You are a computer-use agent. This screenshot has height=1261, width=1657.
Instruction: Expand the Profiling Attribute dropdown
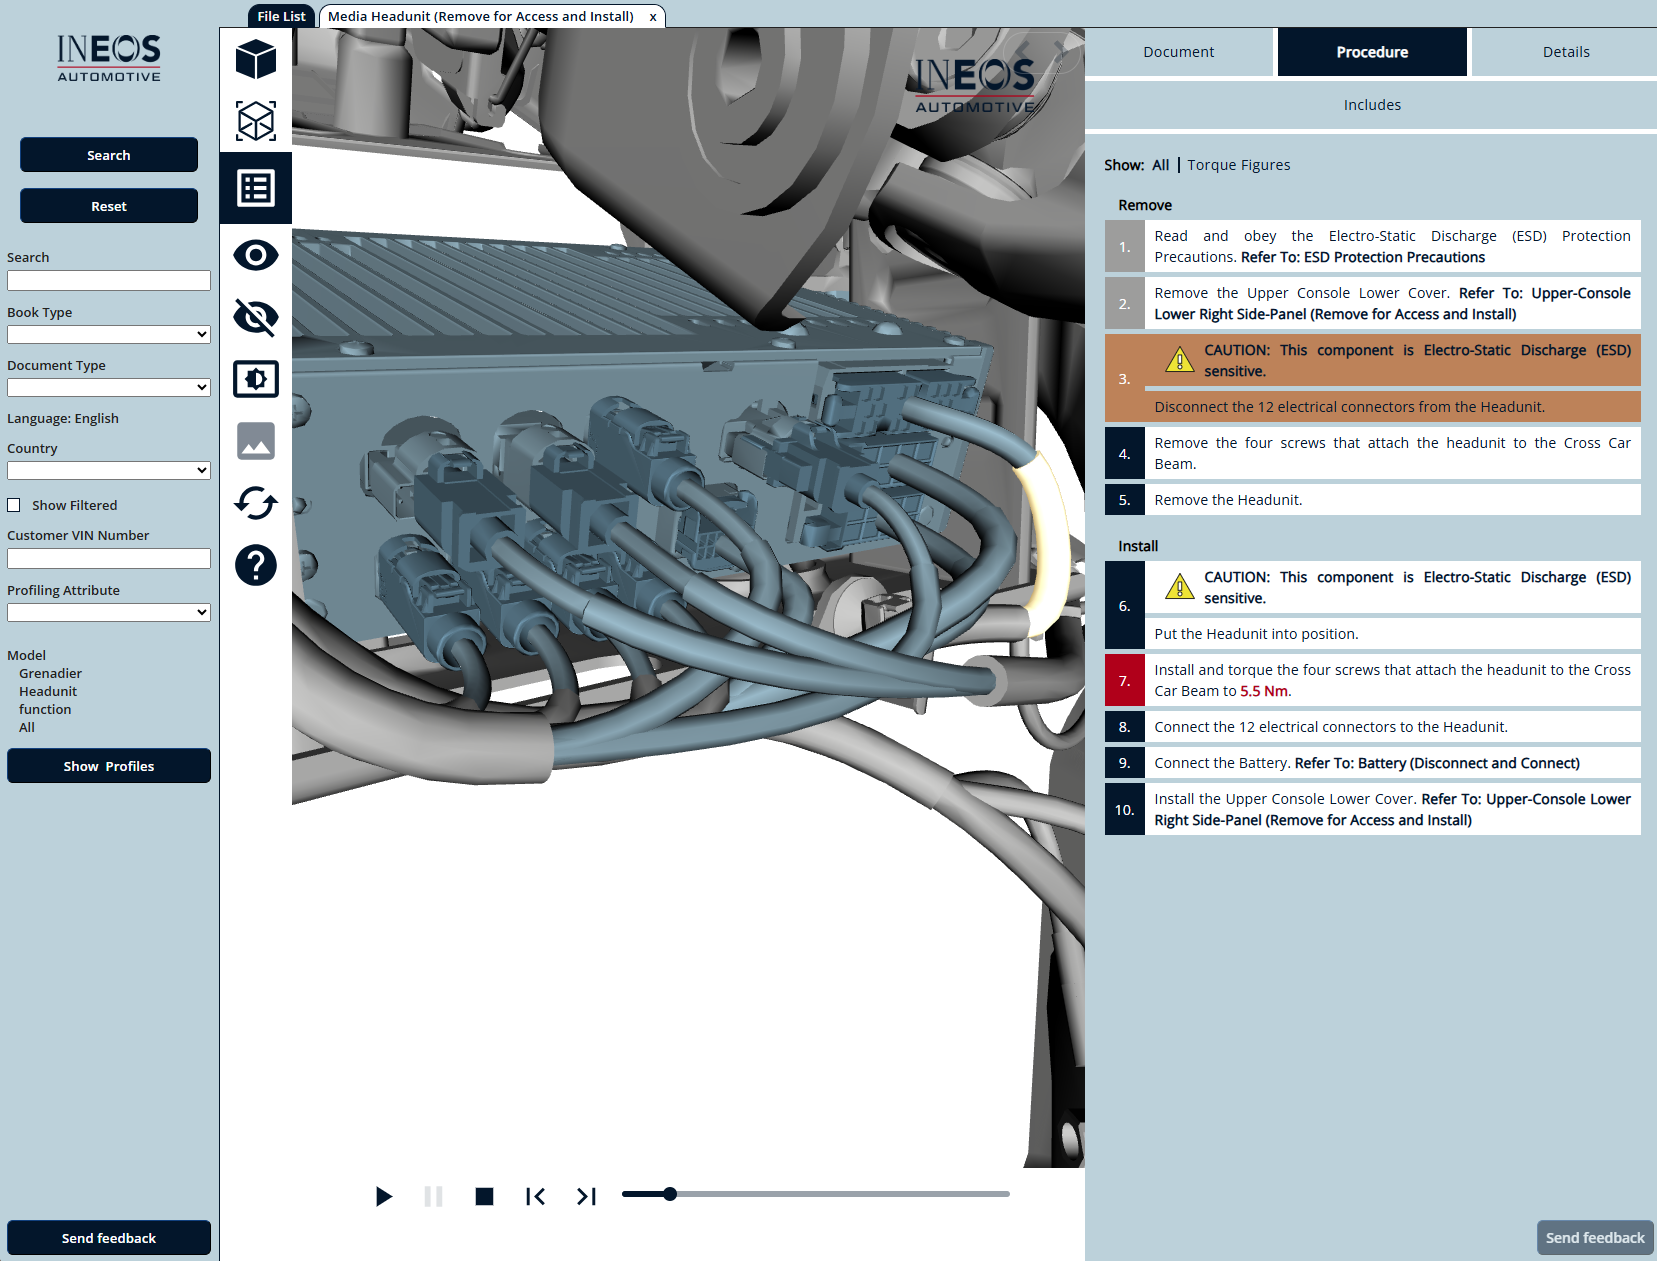click(x=109, y=612)
